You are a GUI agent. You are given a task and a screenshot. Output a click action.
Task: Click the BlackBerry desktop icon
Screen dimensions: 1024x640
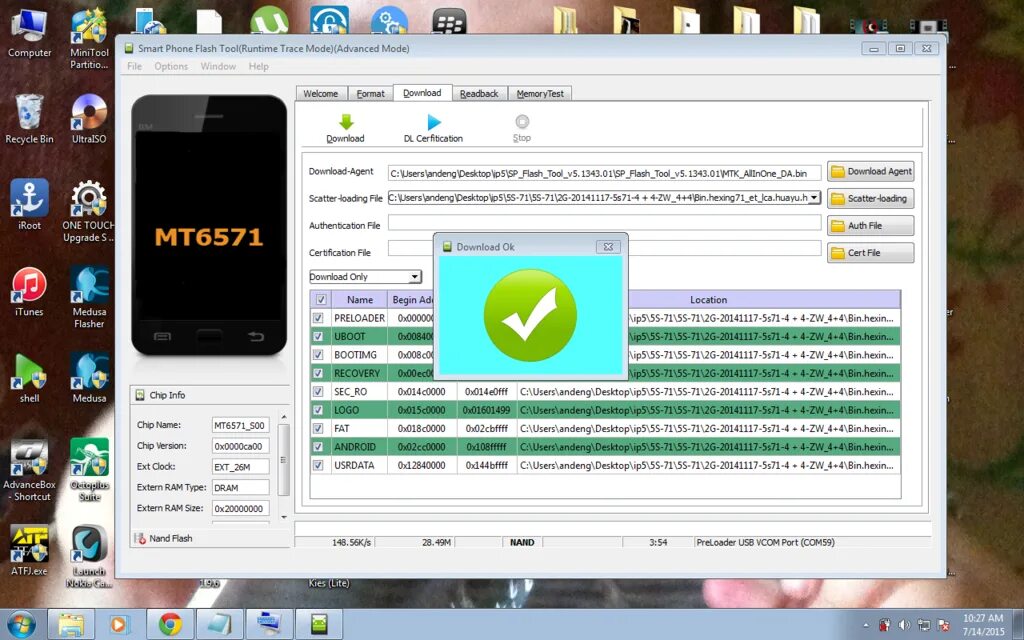coord(449,20)
